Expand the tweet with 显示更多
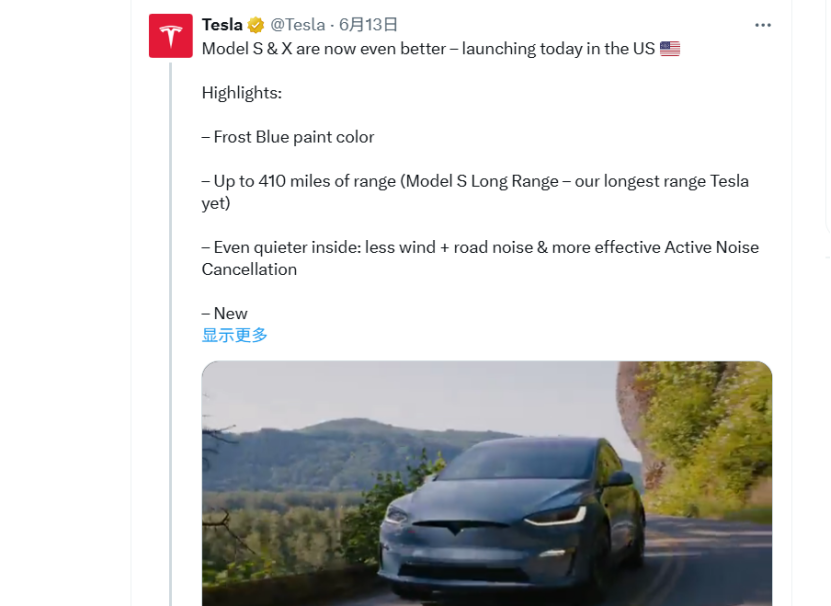This screenshot has width=831, height=606. tap(235, 335)
